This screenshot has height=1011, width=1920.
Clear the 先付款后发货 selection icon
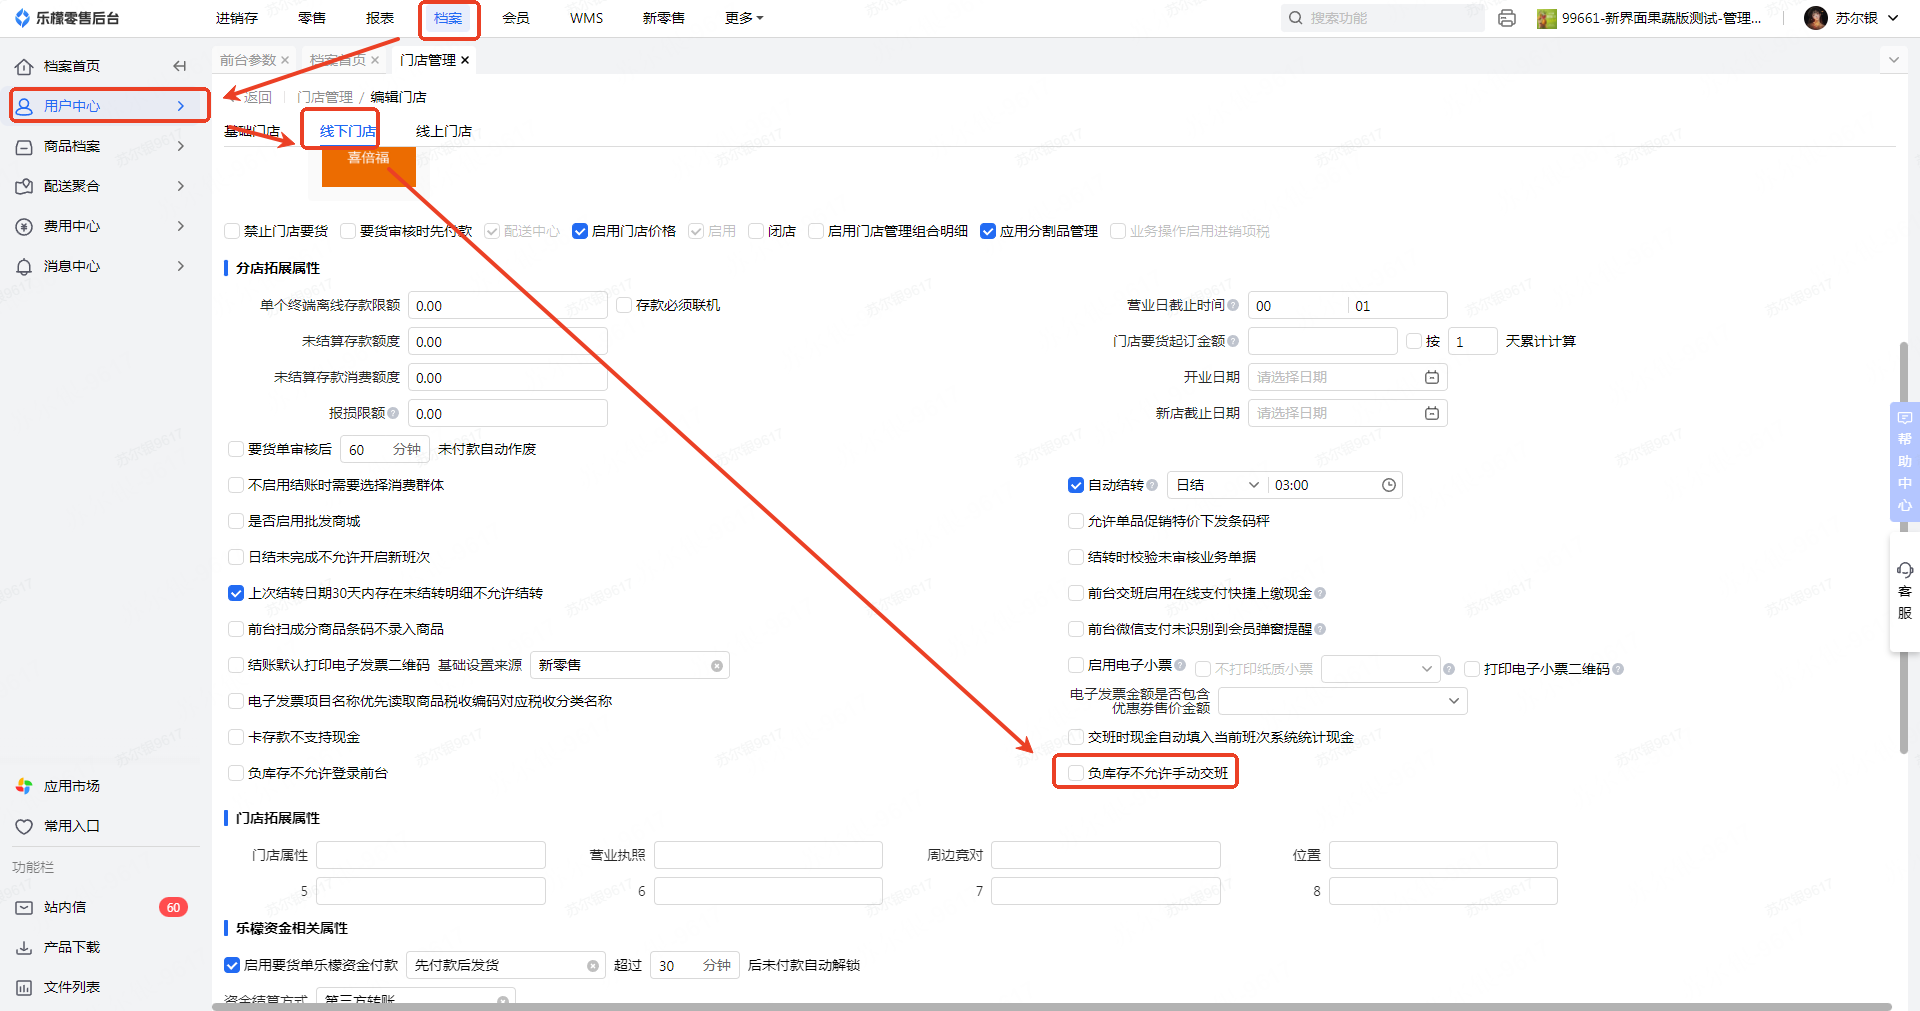pyautogui.click(x=593, y=966)
